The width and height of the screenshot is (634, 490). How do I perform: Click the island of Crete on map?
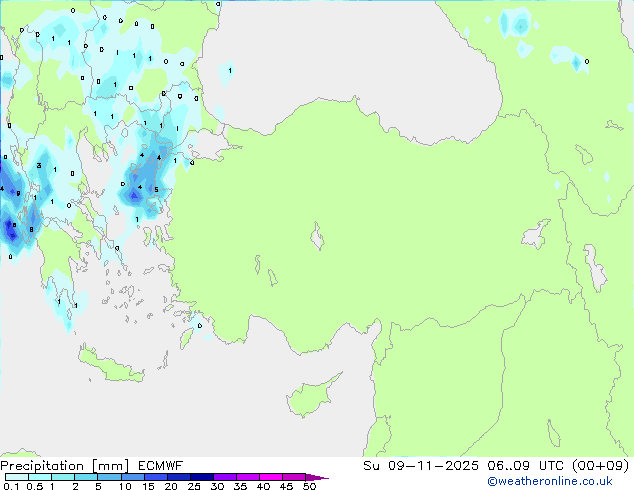coord(111,365)
